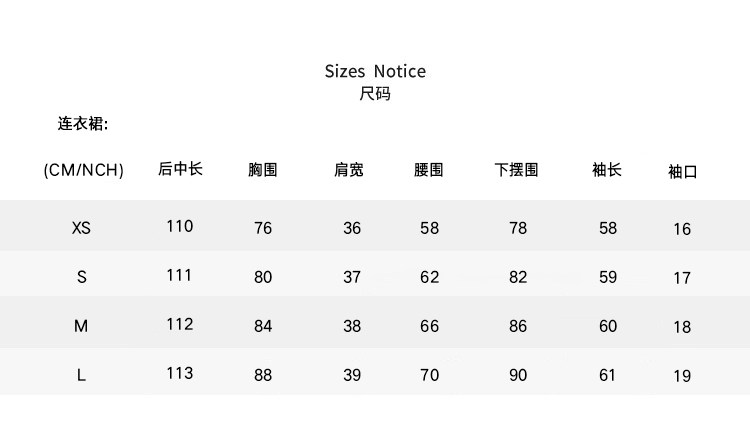Image resolution: width=750 pixels, height=439 pixels.
Task: Select the 连衣裙 label
Action: (82, 125)
